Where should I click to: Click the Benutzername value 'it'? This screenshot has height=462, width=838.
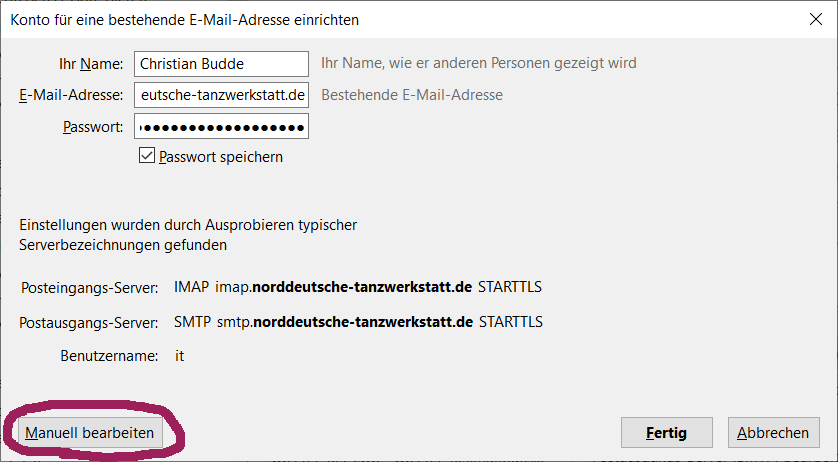coord(180,356)
